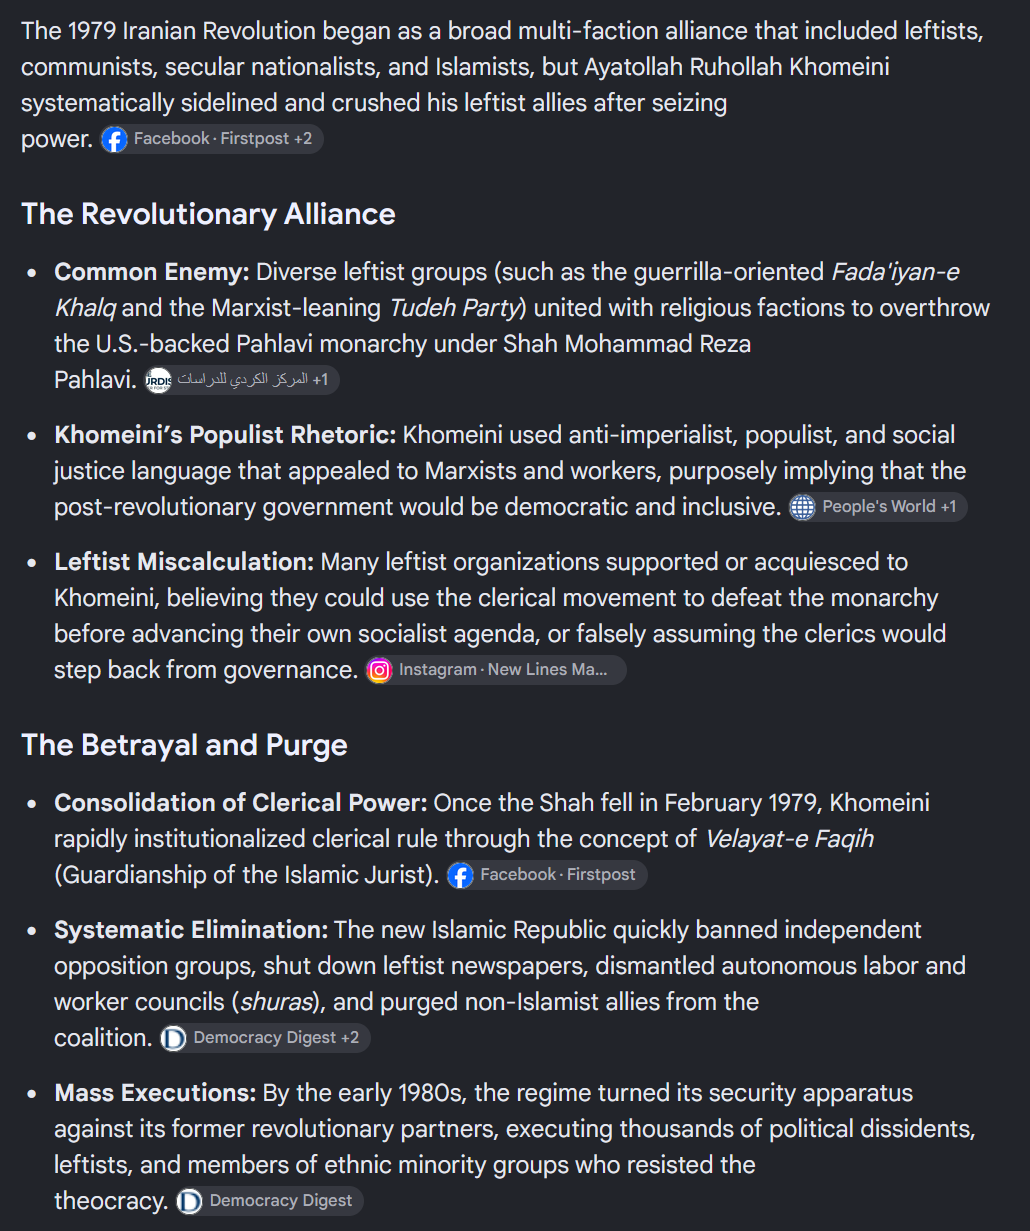Open the "Facebook · Firstpost +2" source label
The width and height of the screenshot is (1030, 1231).
[x=223, y=139]
